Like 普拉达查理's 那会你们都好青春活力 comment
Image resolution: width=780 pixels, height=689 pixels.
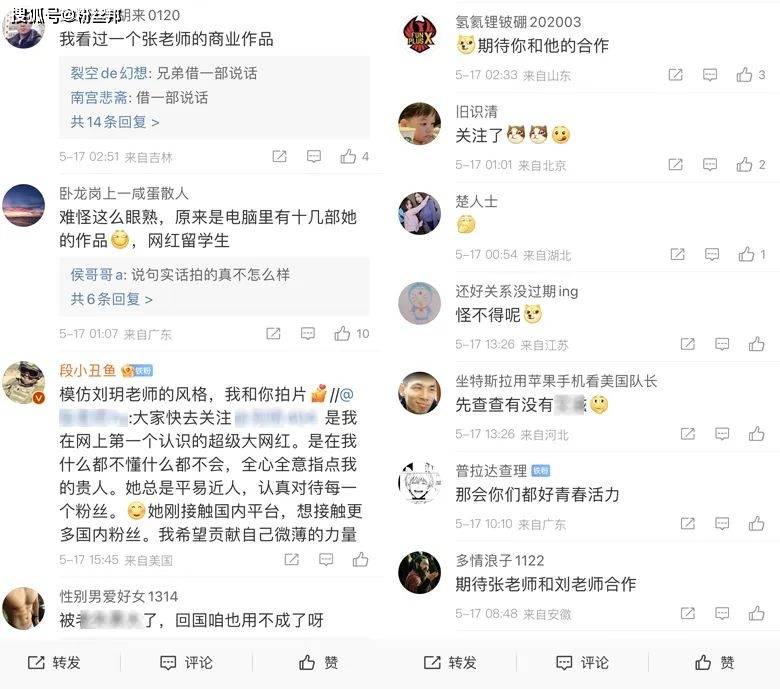click(757, 523)
